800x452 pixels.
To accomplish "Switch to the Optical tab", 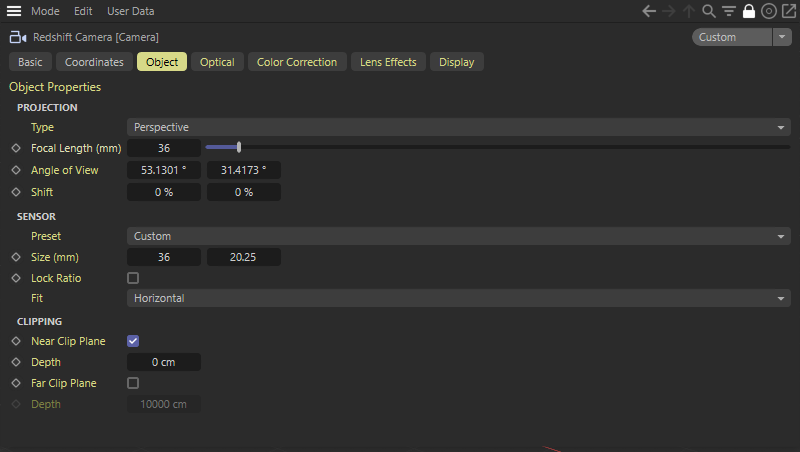I will [x=217, y=62].
